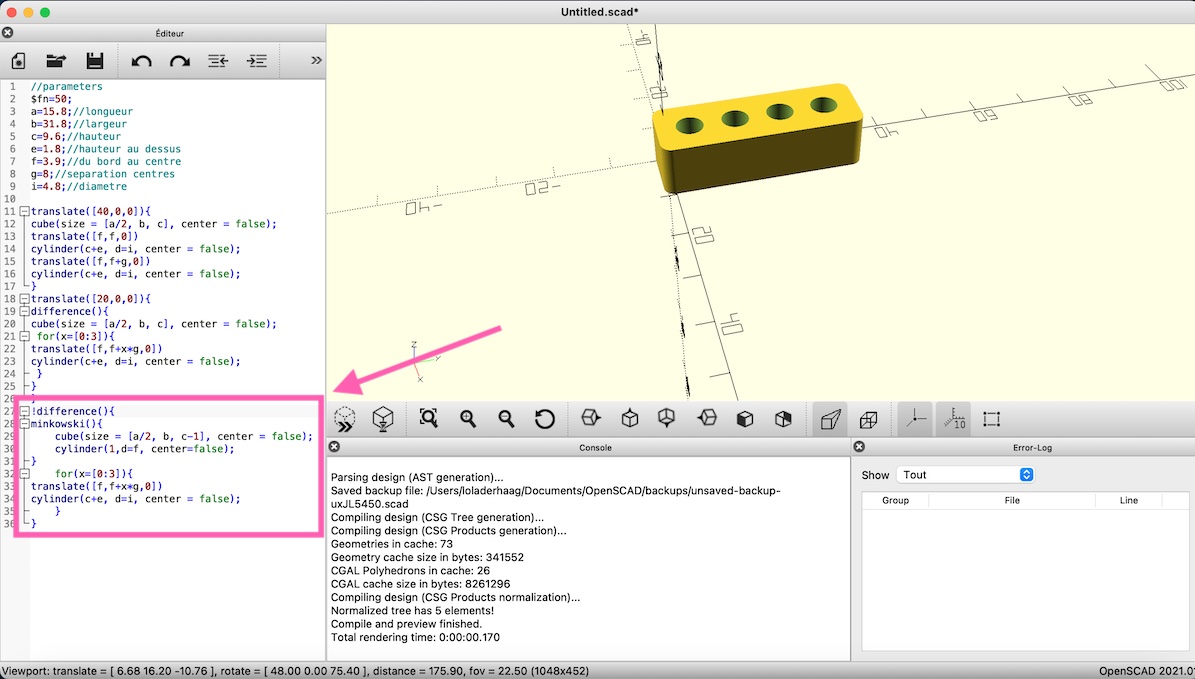
Task: Click the Line column header
Action: [1129, 501]
